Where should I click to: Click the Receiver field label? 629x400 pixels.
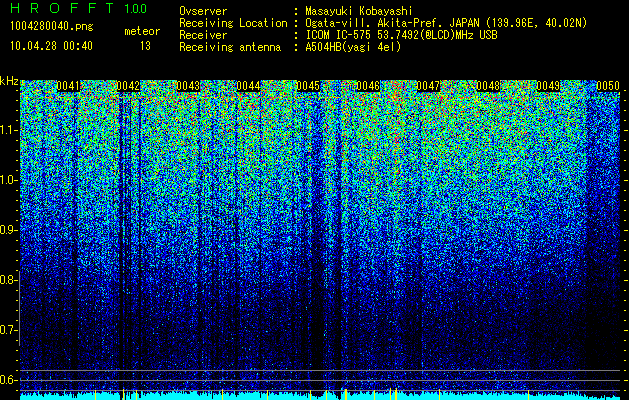pos(203,35)
